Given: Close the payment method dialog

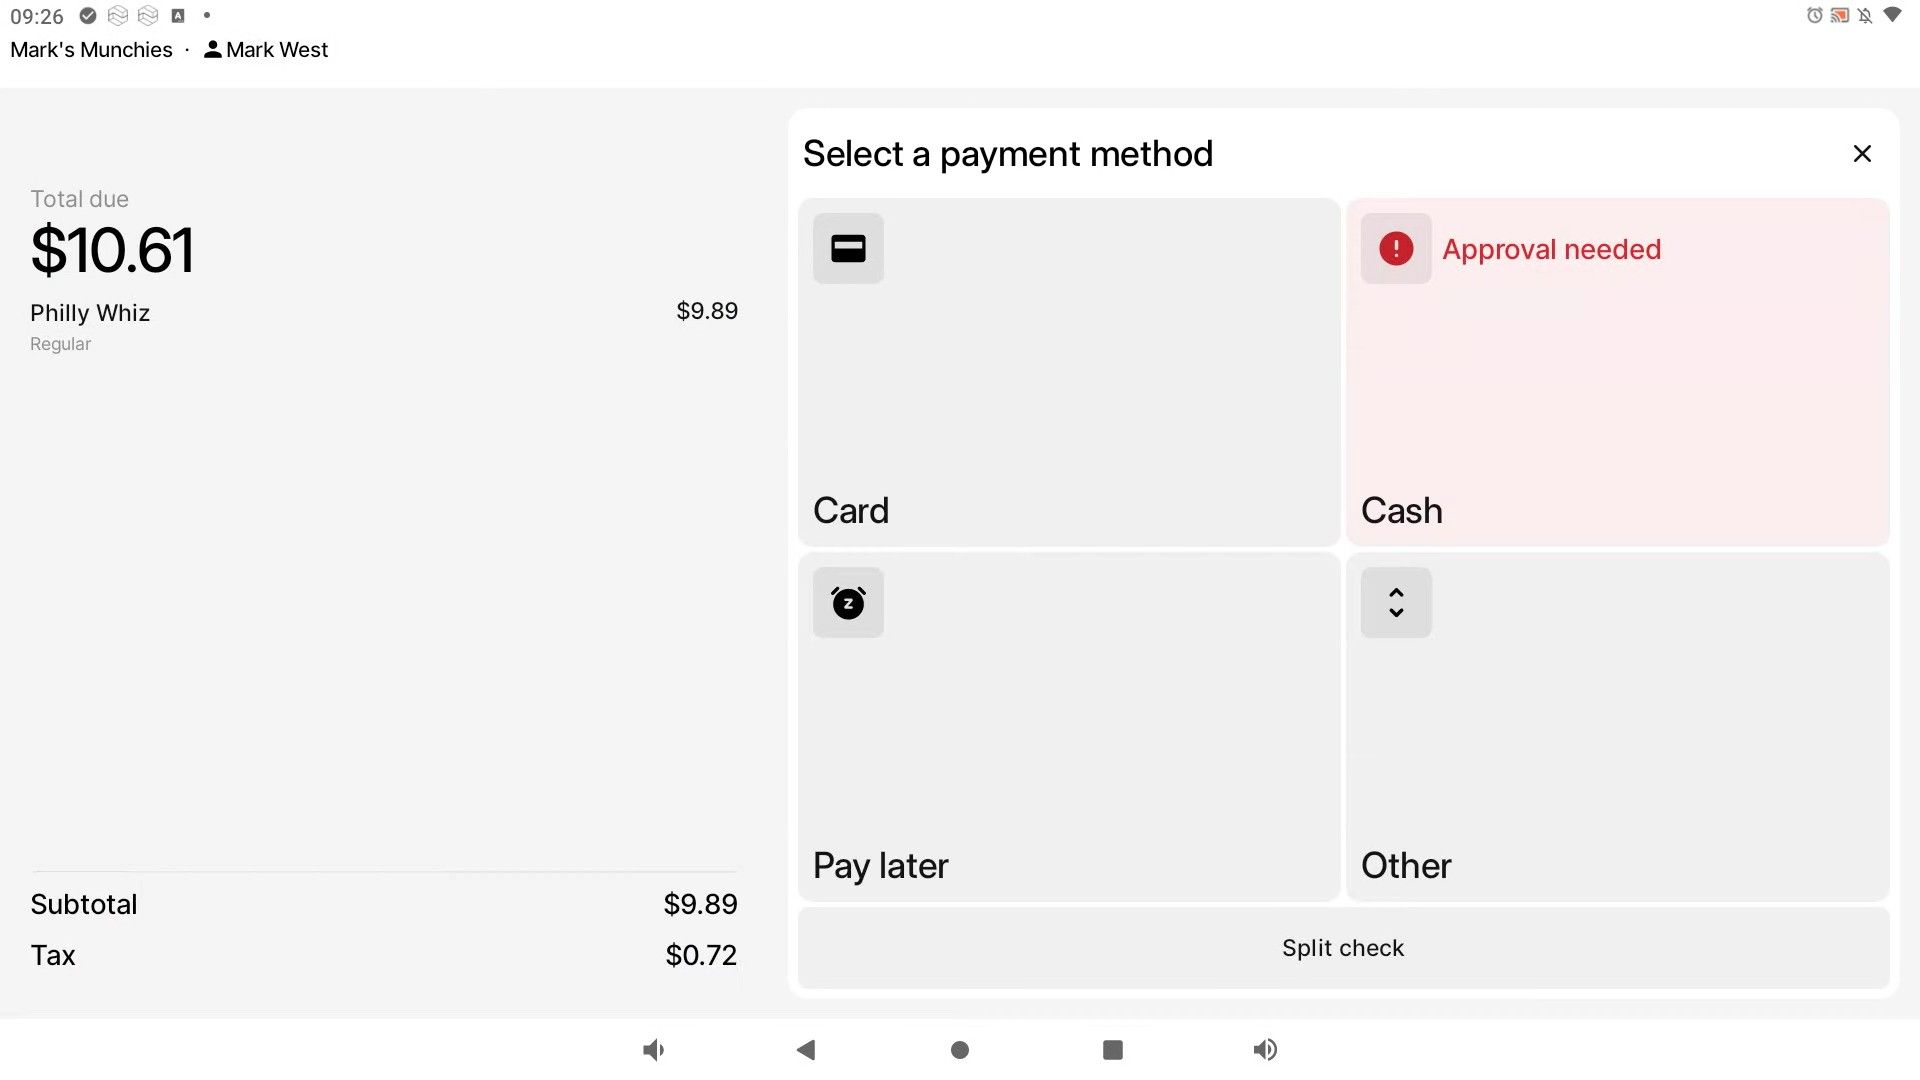Looking at the screenshot, I should 1861,154.
